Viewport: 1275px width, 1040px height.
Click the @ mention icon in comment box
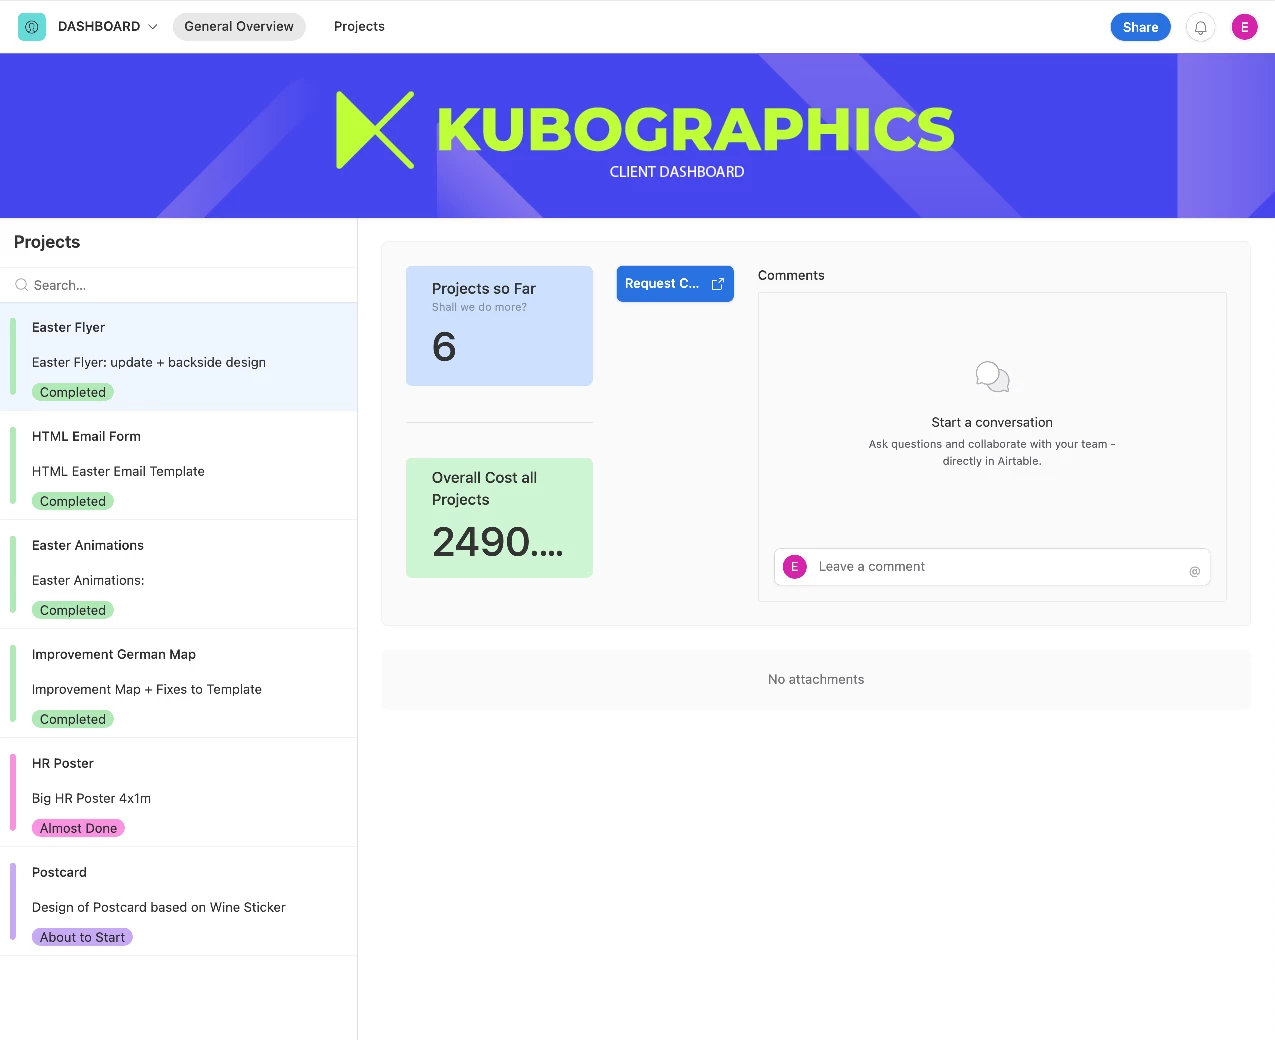click(1194, 571)
